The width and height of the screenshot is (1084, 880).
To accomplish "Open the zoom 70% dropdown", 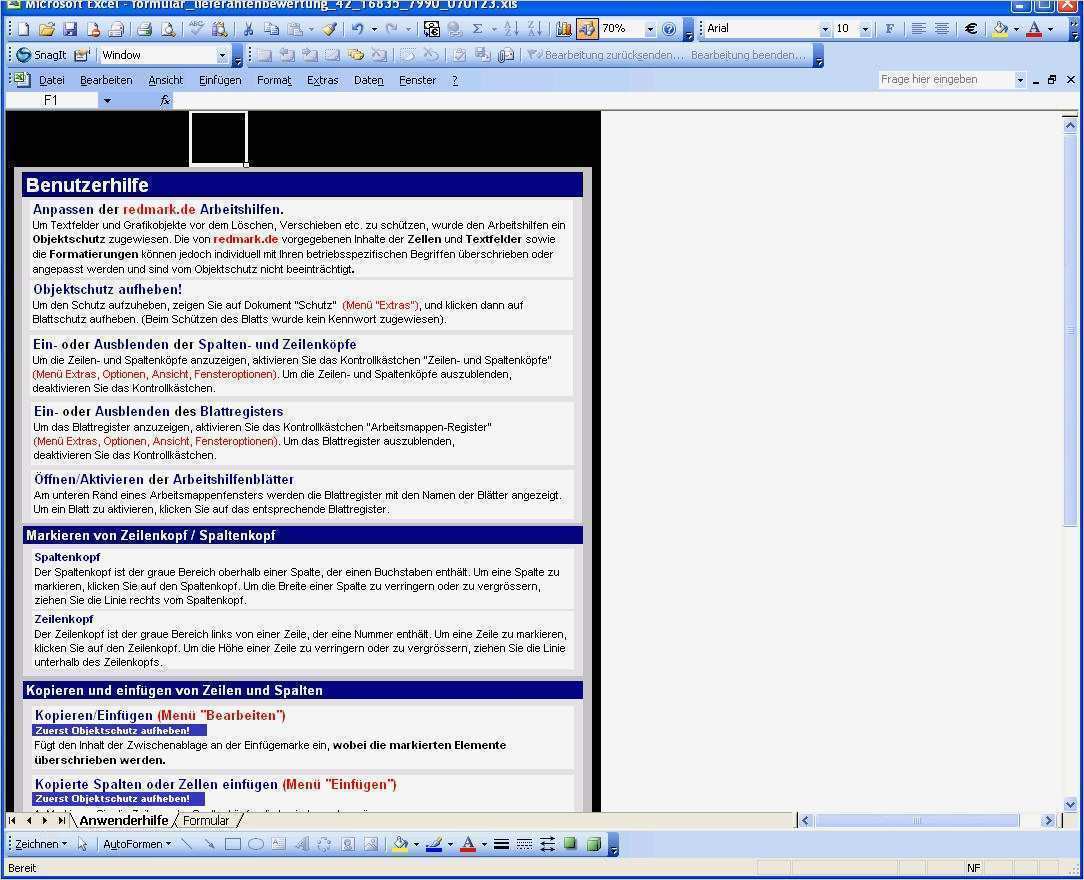I will pos(650,29).
